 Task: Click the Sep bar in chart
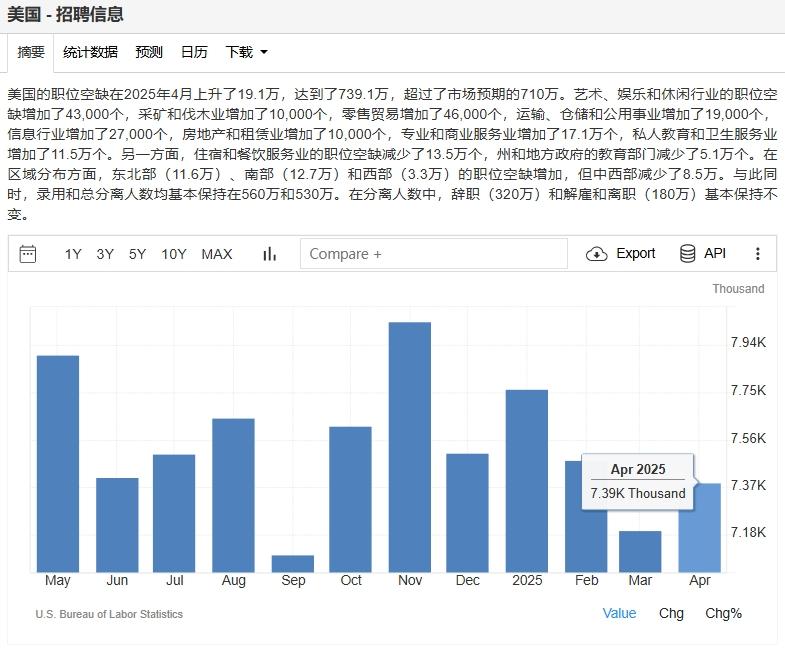click(x=293, y=563)
